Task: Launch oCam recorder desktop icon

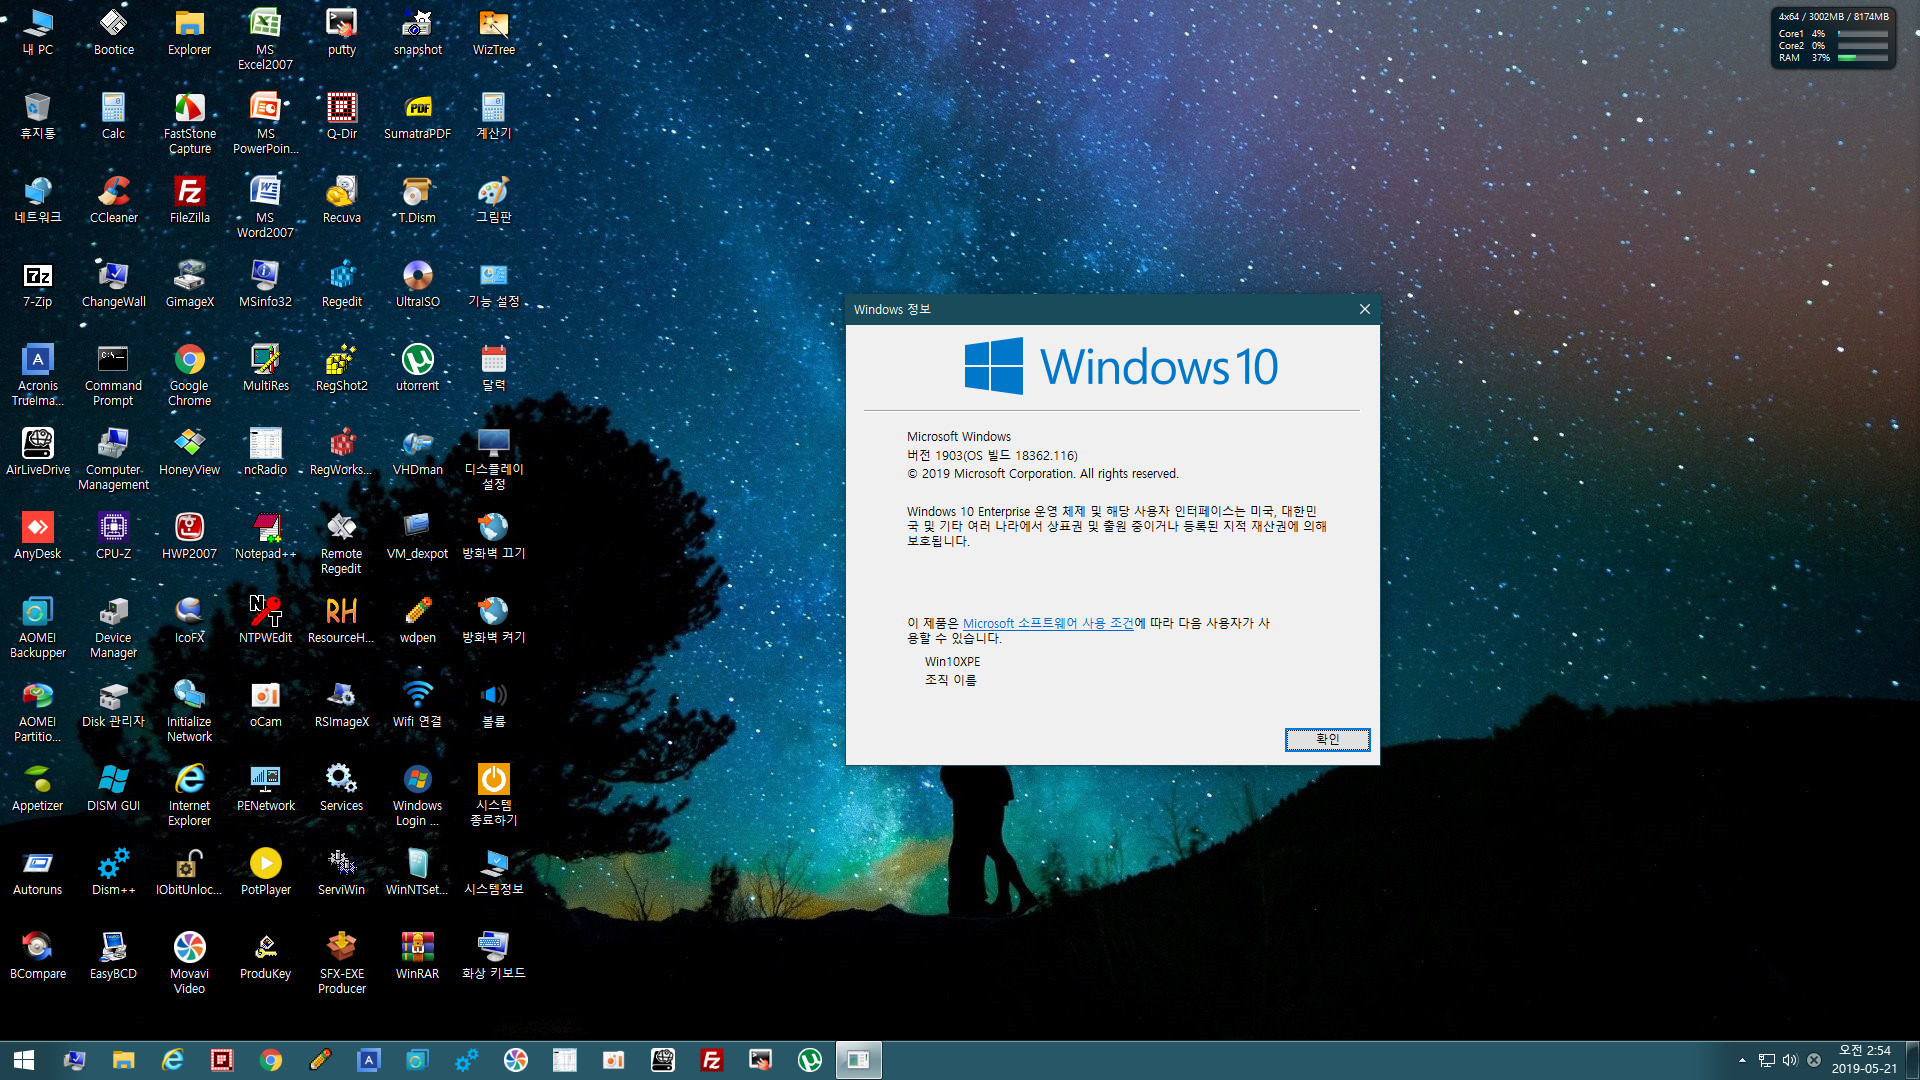Action: point(265,704)
